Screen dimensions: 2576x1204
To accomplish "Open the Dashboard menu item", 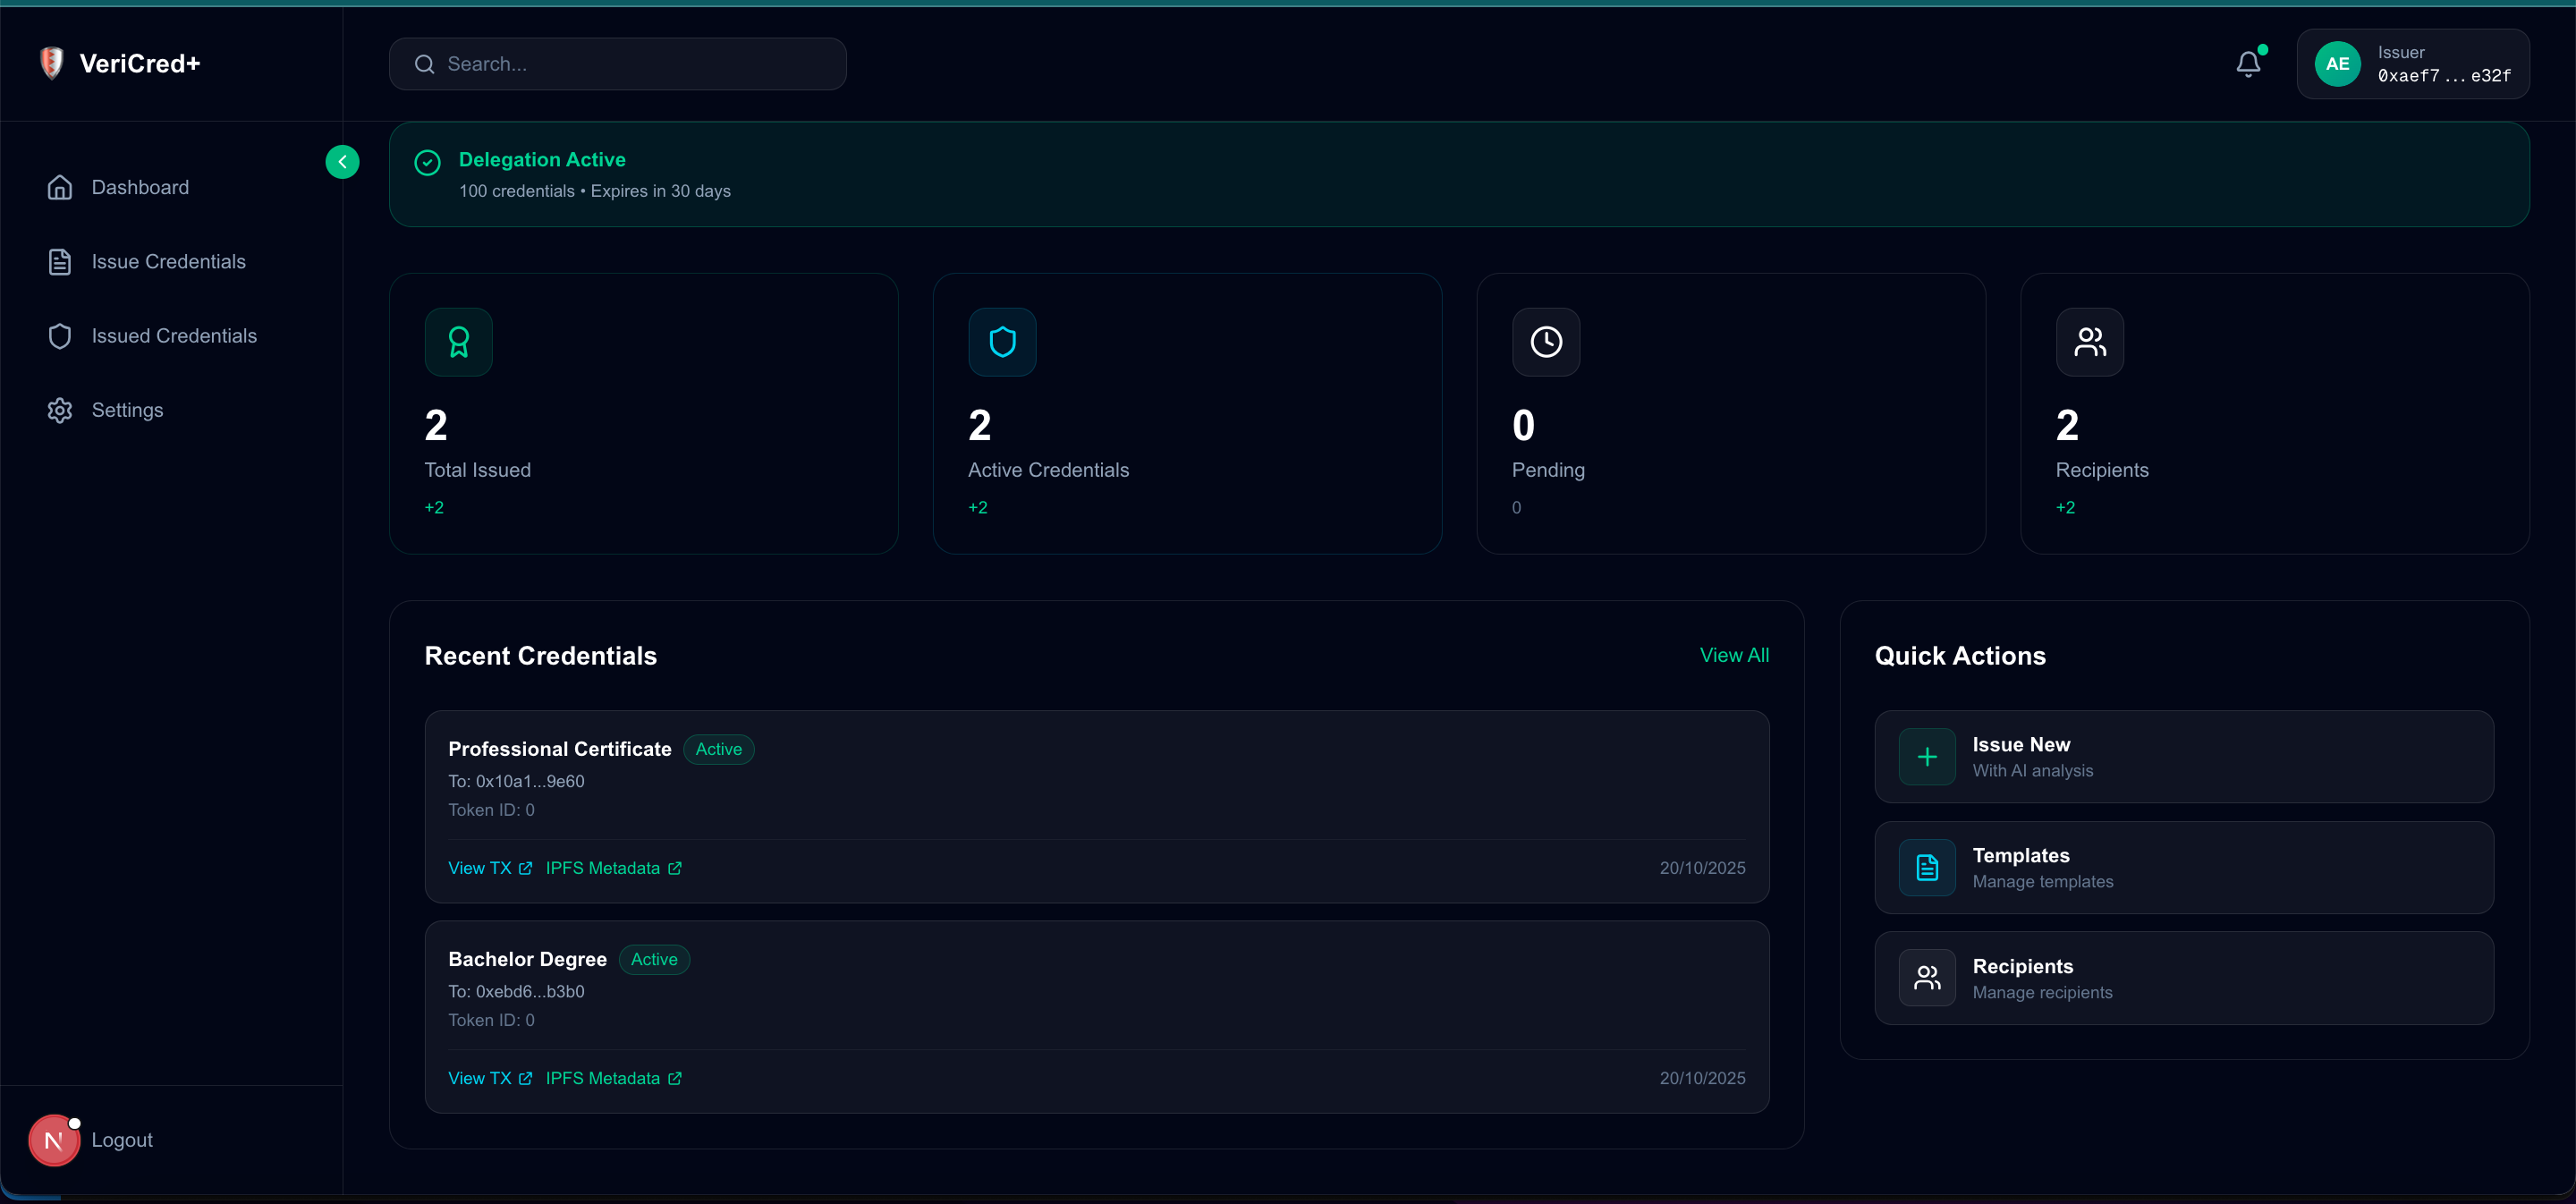I will click(140, 188).
